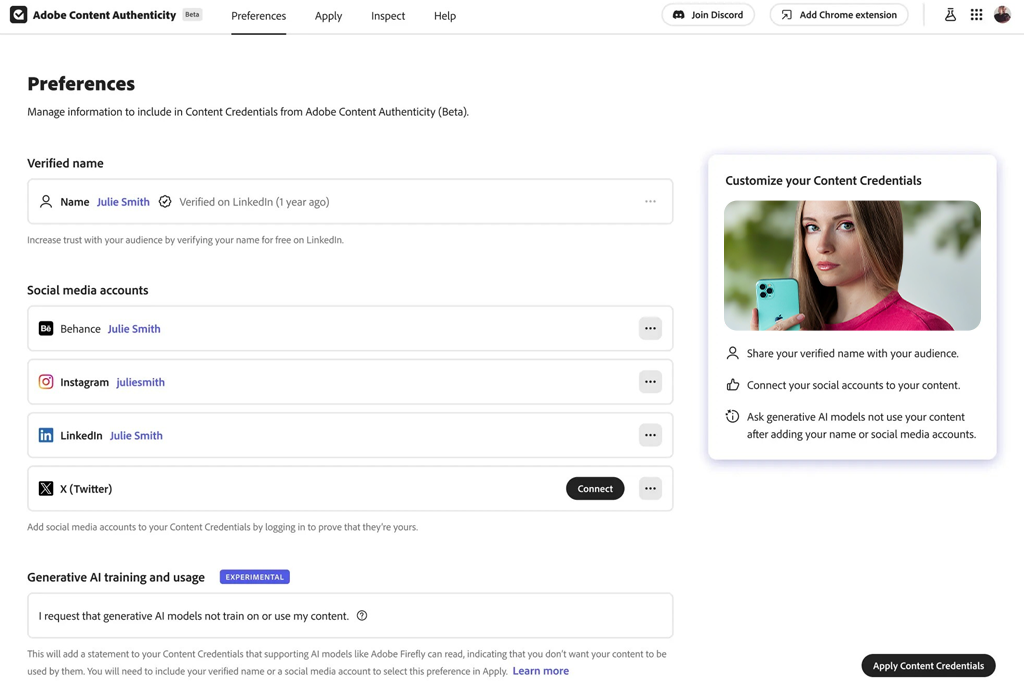Click the Join Discord button

(708, 14)
